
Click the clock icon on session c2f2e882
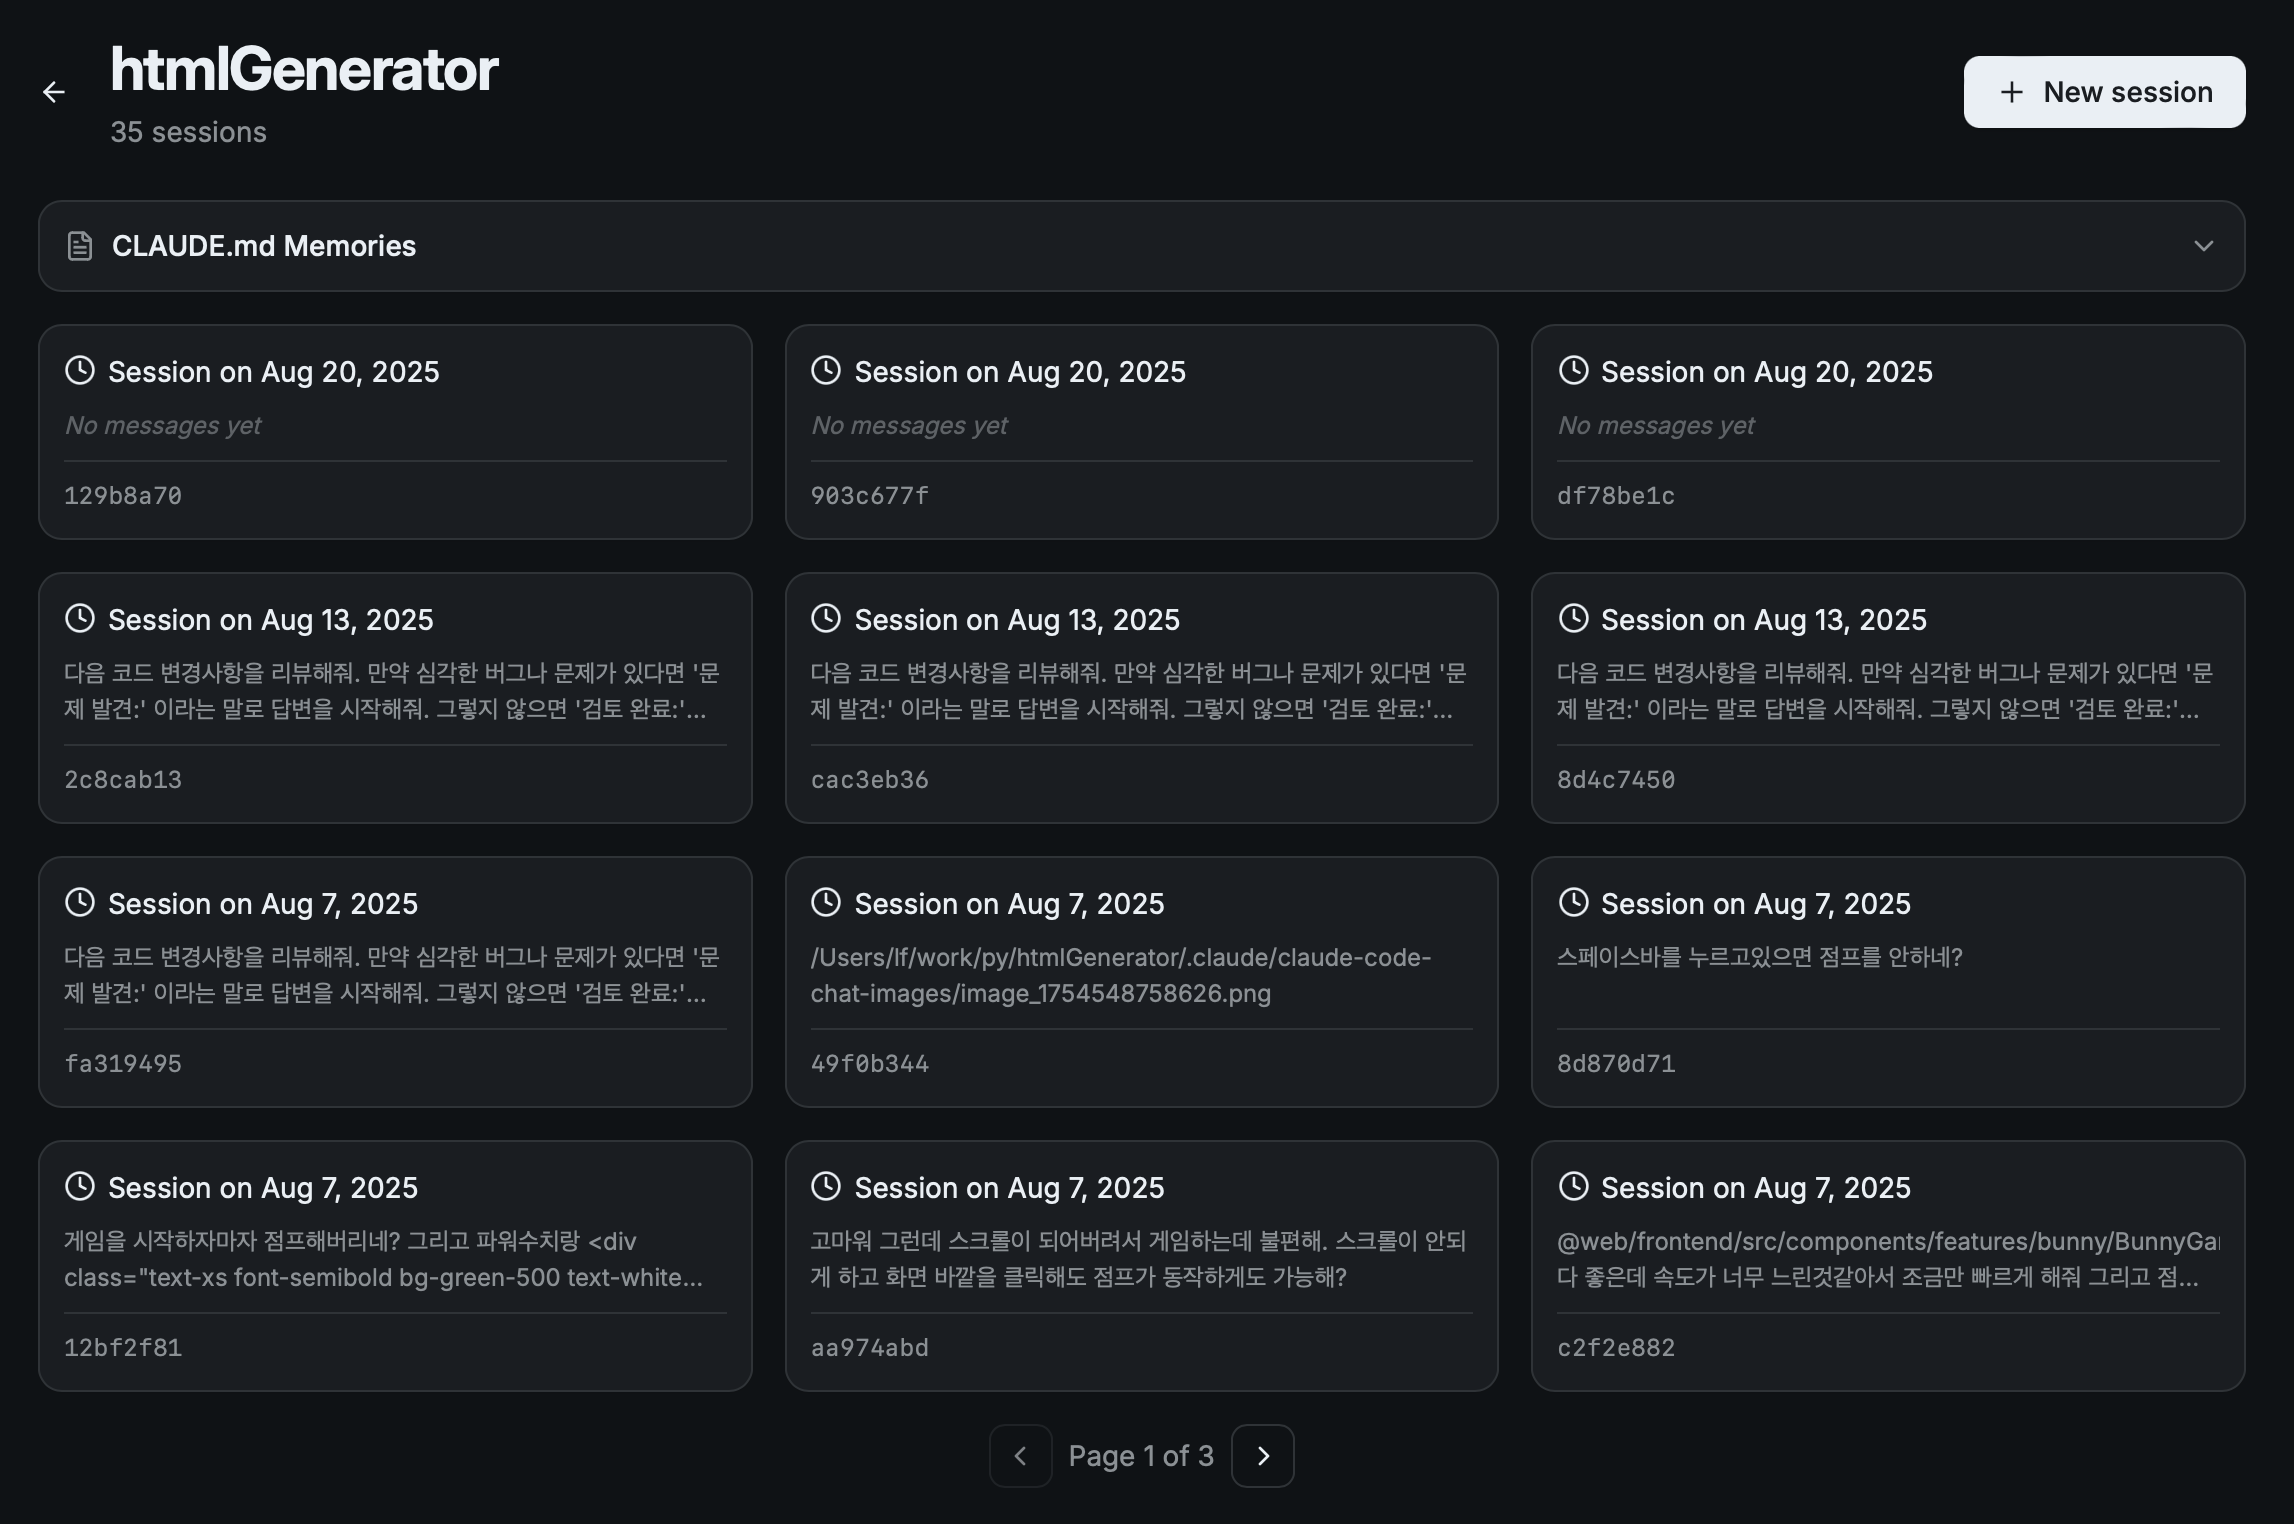point(1573,1187)
